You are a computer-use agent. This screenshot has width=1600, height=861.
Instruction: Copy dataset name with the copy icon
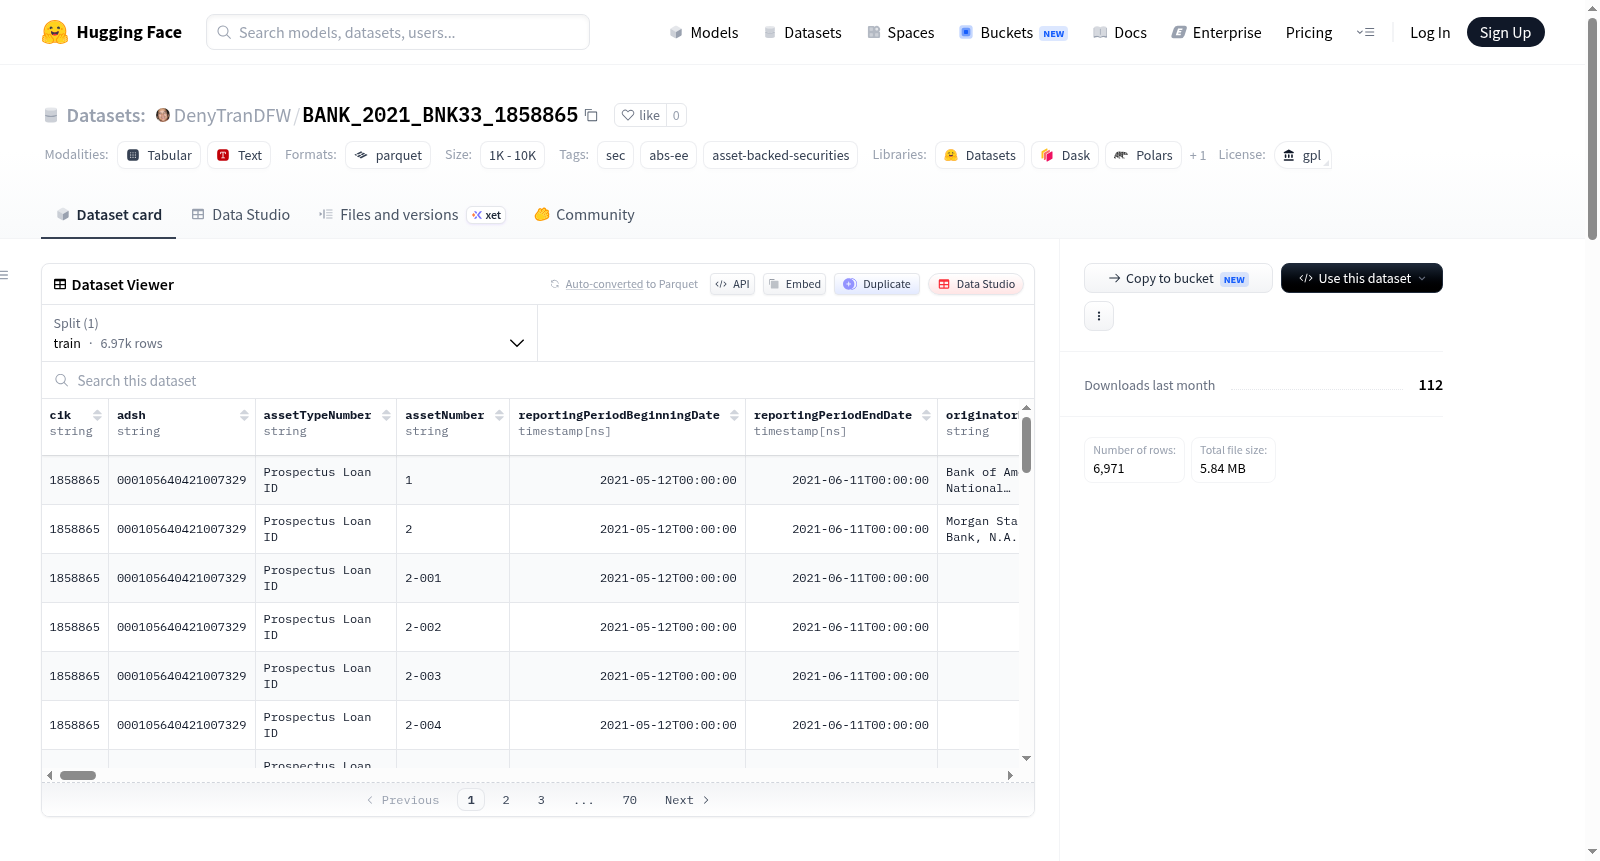click(x=591, y=115)
